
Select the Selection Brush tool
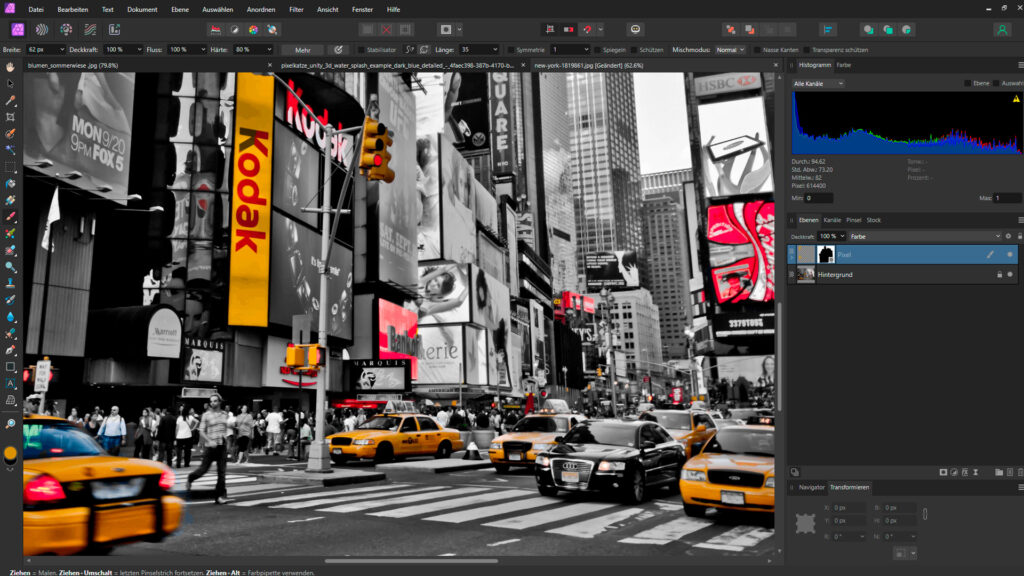10,133
